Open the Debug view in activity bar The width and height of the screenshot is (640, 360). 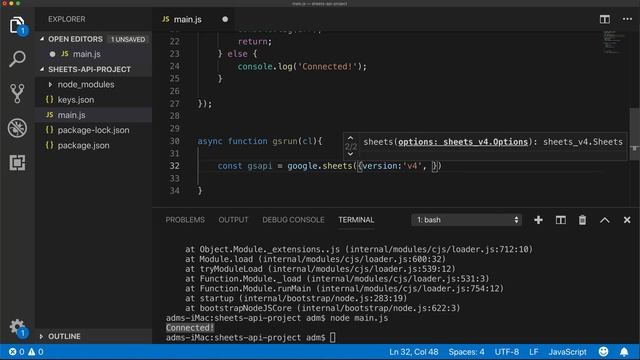pos(17,128)
